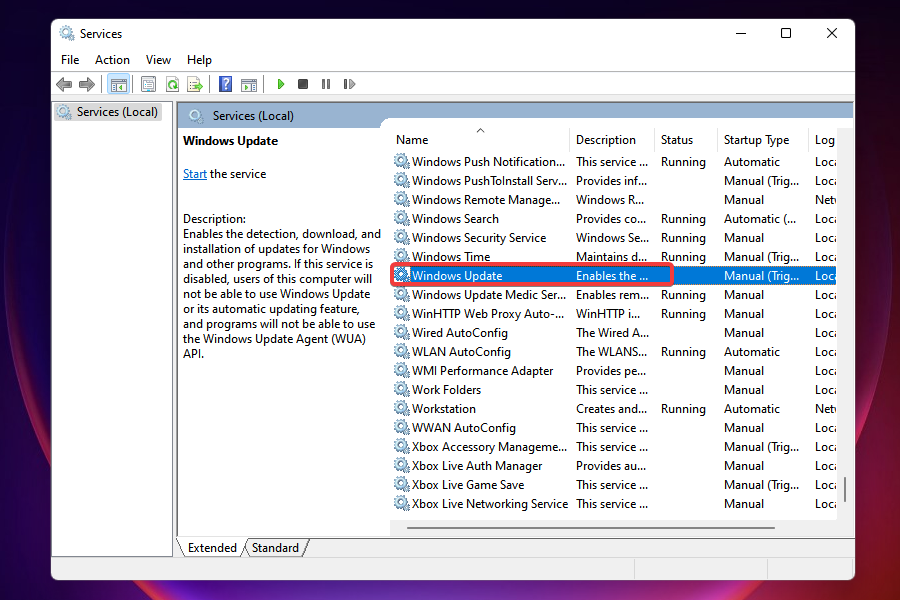Click the gear icon beside Windows Search
This screenshot has height=600, width=900.
click(402, 219)
